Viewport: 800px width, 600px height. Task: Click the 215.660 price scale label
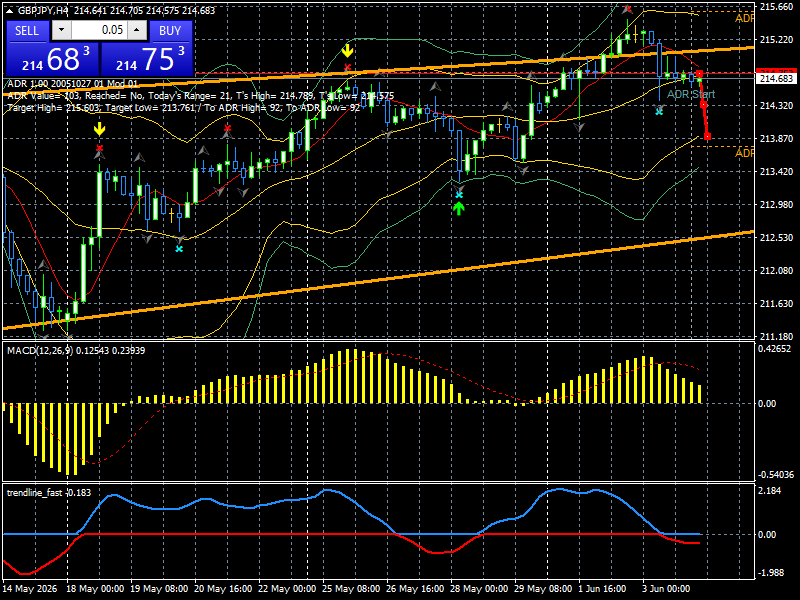pyautogui.click(x=777, y=7)
